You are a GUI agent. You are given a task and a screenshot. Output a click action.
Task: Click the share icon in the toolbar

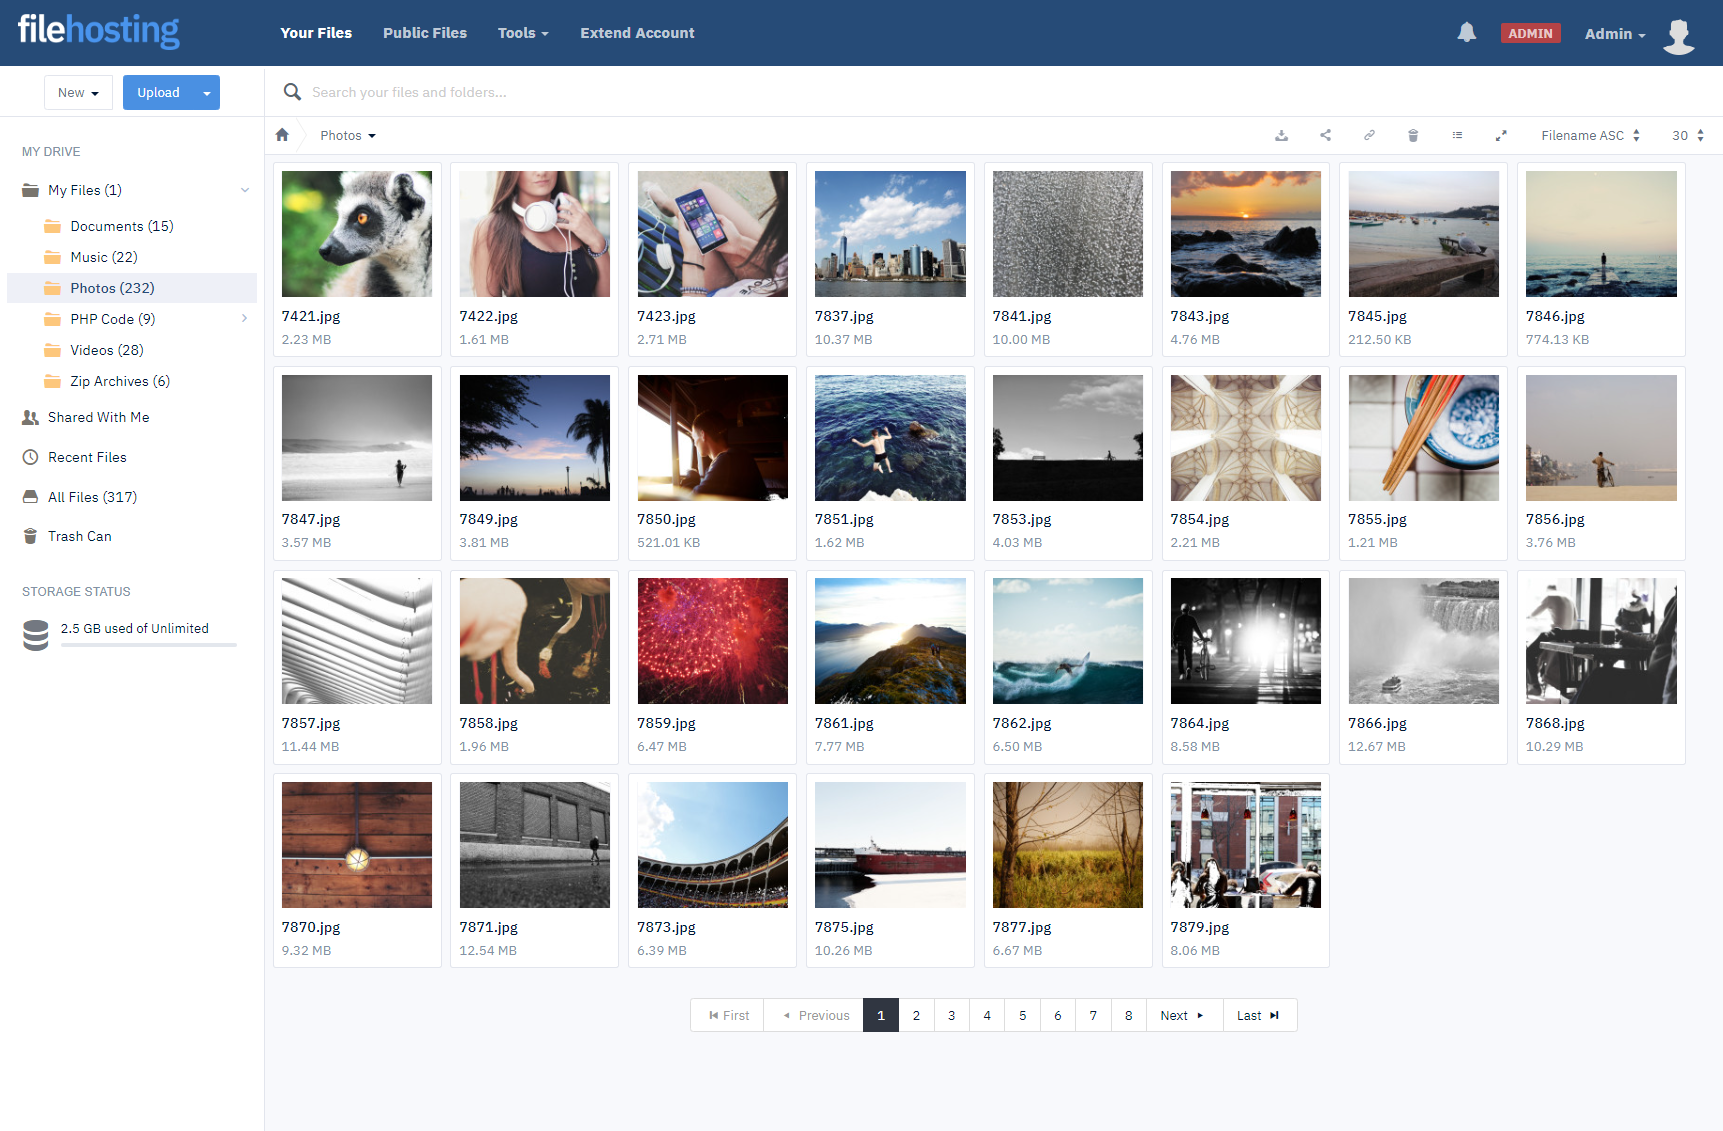(x=1325, y=136)
